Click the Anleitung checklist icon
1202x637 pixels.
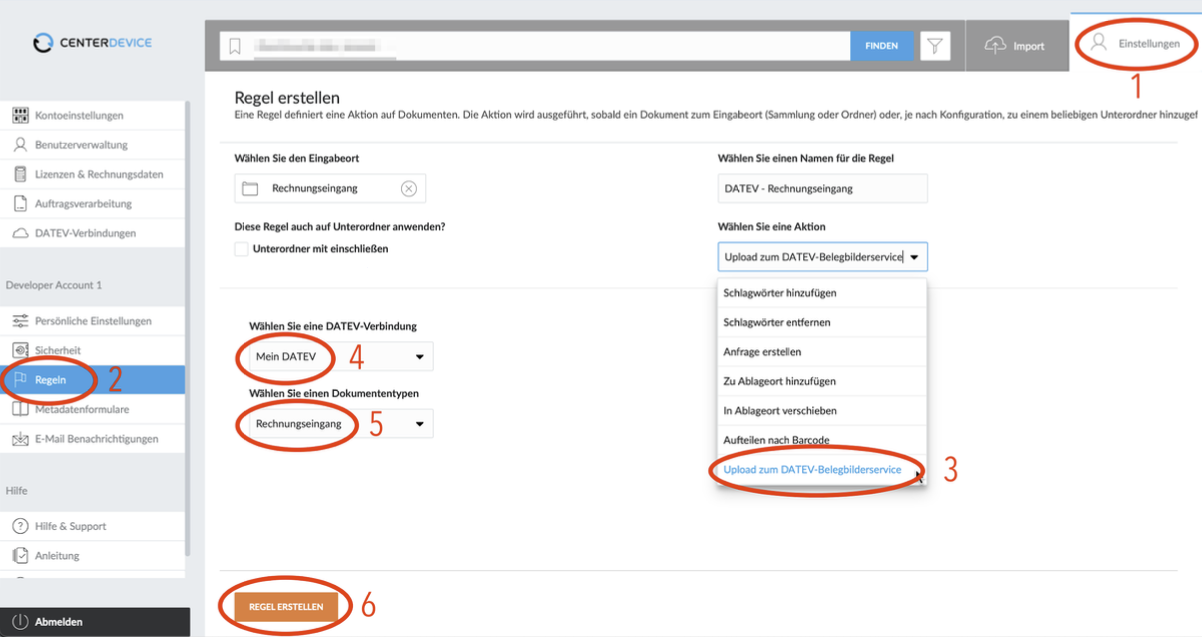click(20, 555)
